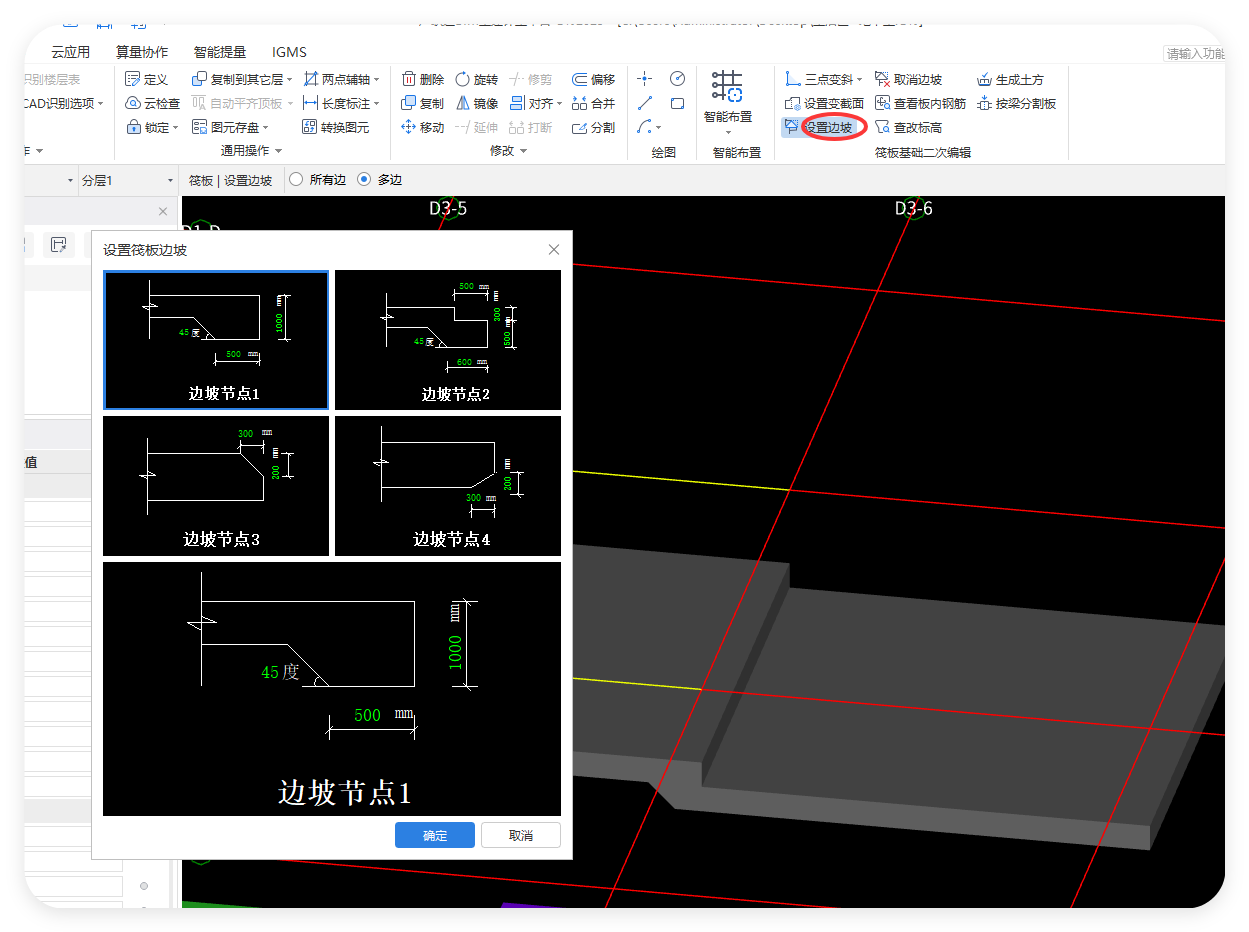Select the 偏移 offset tool

[x=594, y=79]
